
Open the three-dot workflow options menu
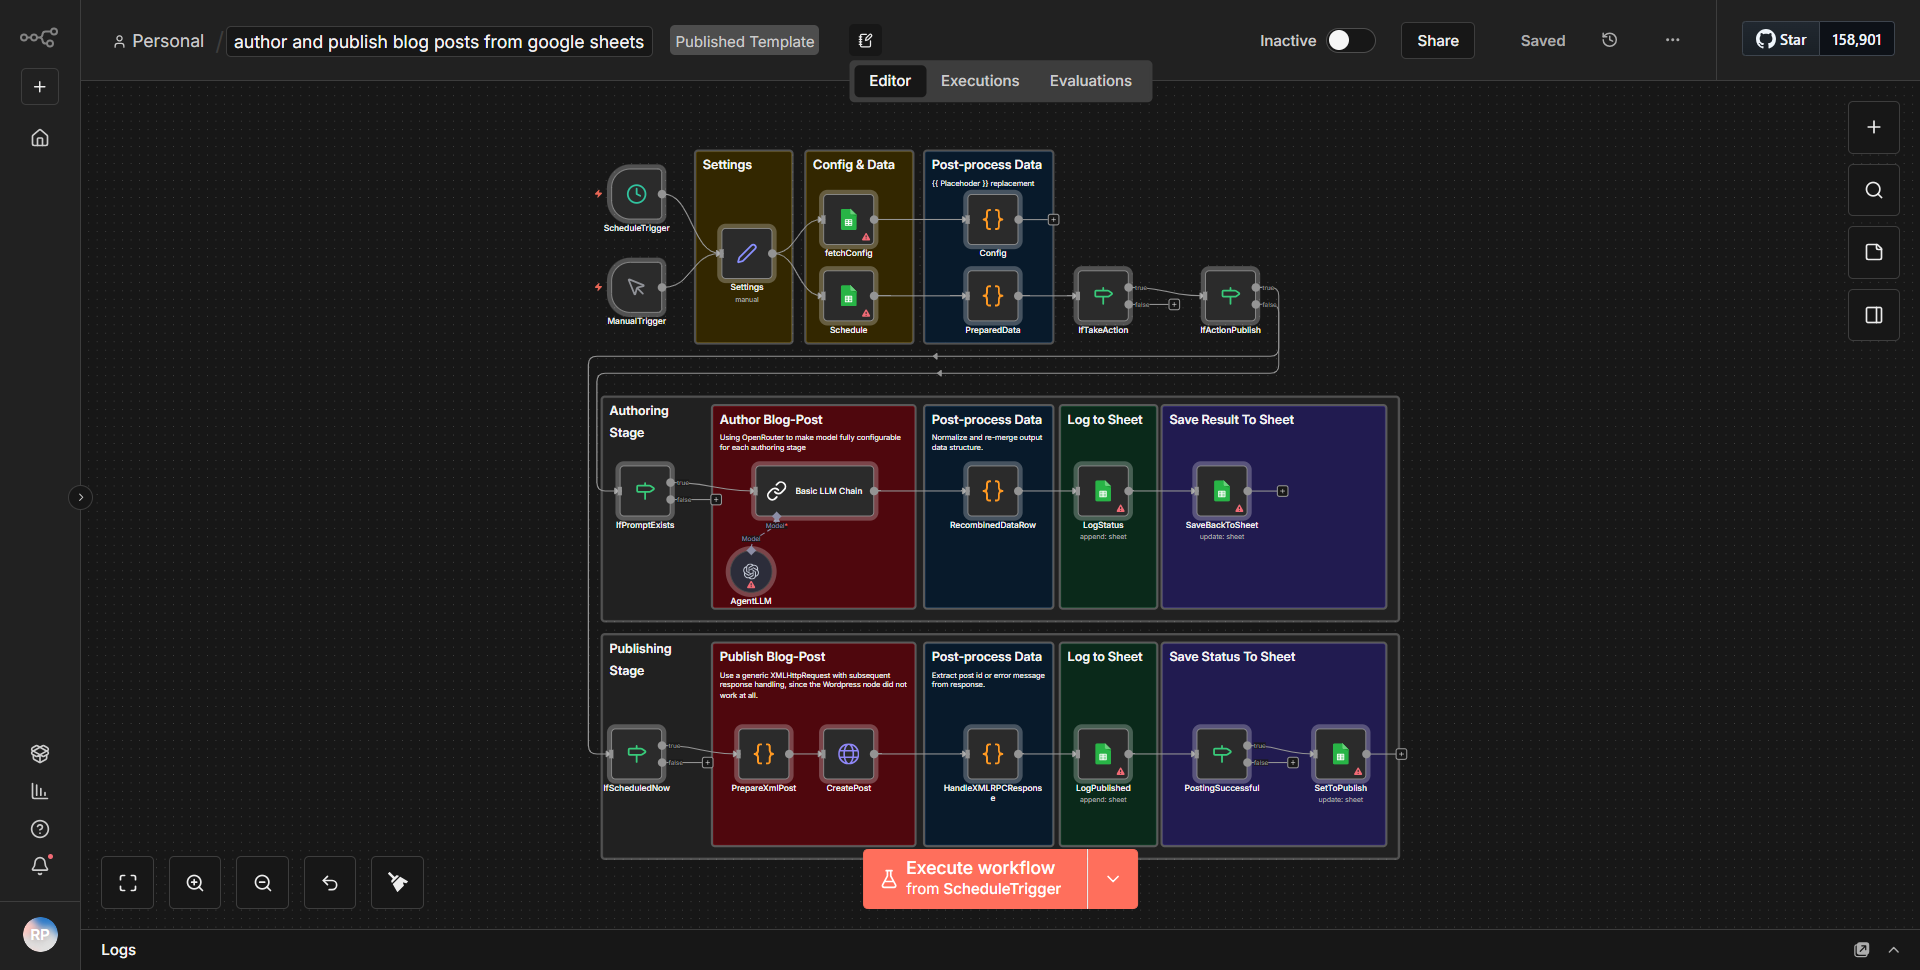click(1673, 40)
